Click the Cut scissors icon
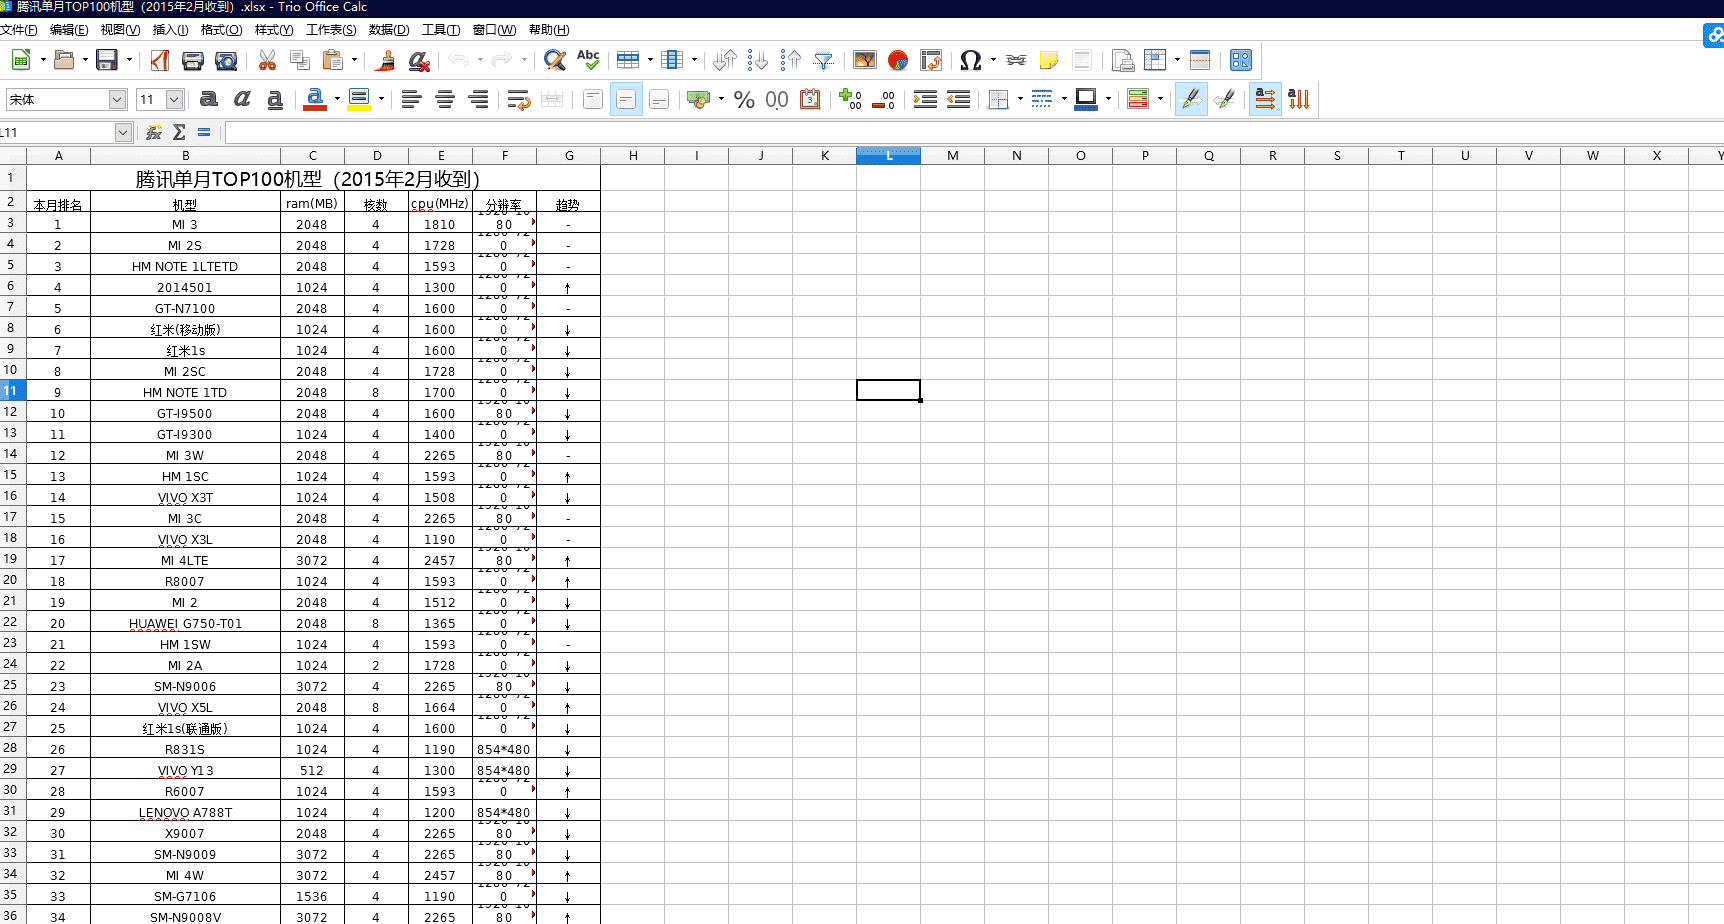1724x924 pixels. tap(267, 60)
